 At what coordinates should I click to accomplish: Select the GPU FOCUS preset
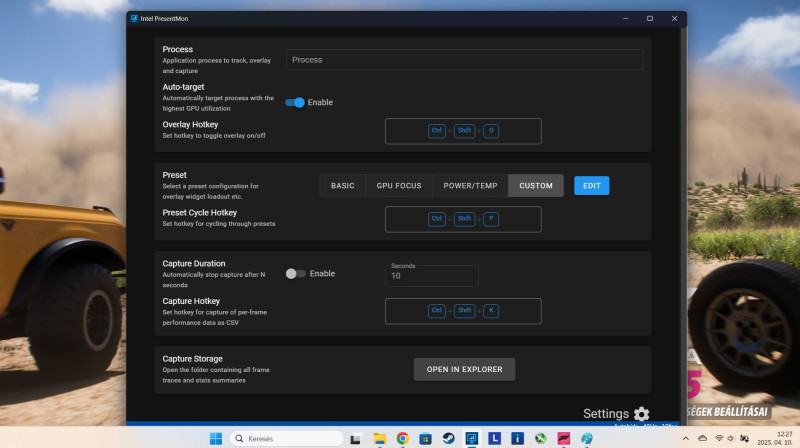(x=399, y=186)
